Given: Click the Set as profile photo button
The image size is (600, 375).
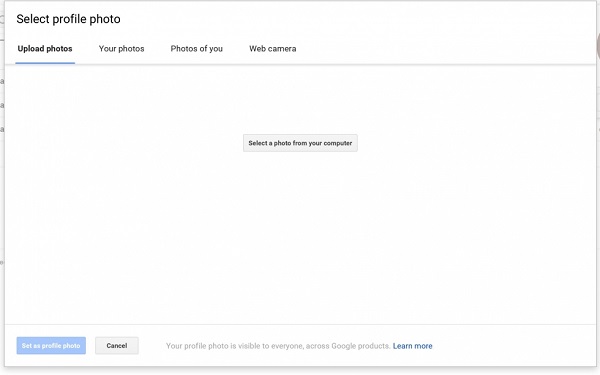Looking at the screenshot, I should click(x=51, y=346).
